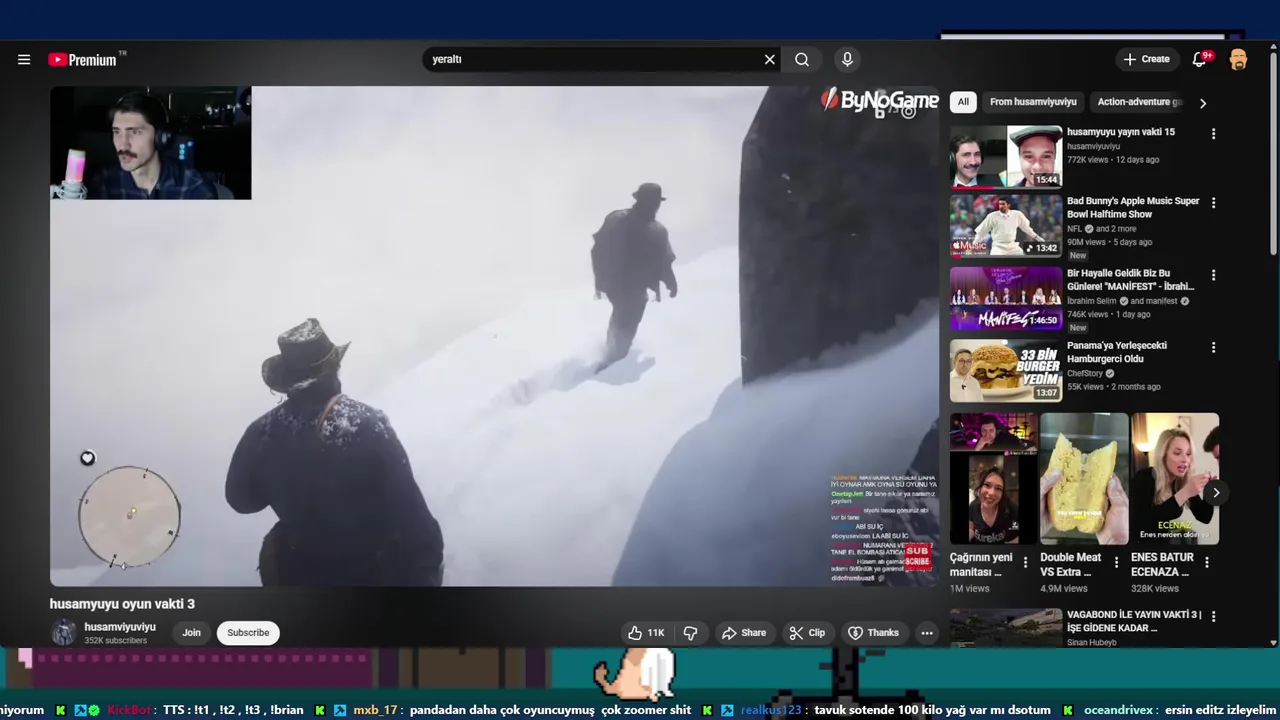Click the 772K views 12 days ago text
Image resolution: width=1280 pixels, height=720 pixels.
tap(1113, 159)
